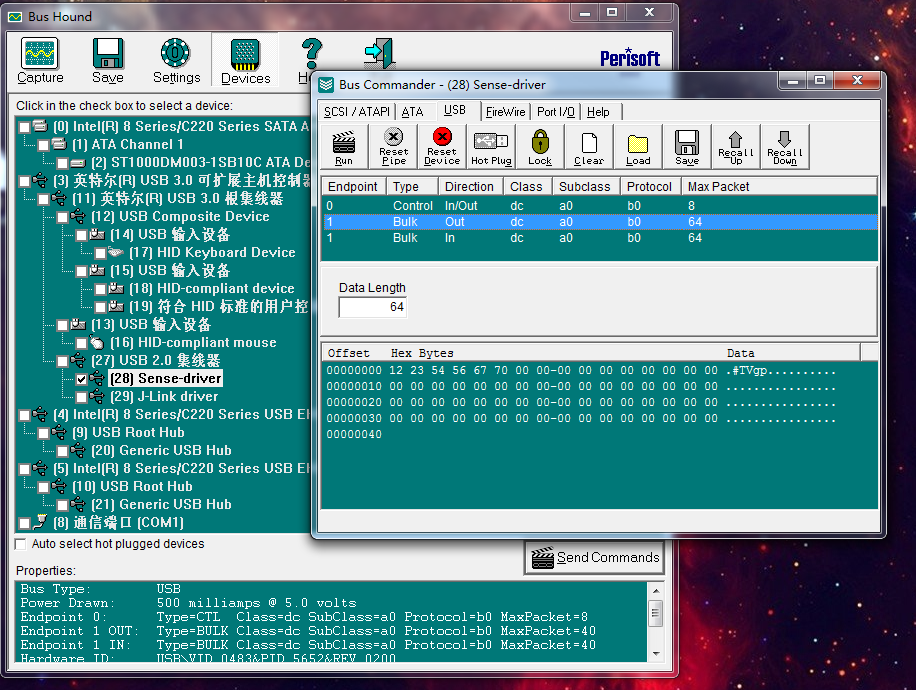The height and width of the screenshot is (690, 916).
Task: Open the FireWire tab
Action: (505, 112)
